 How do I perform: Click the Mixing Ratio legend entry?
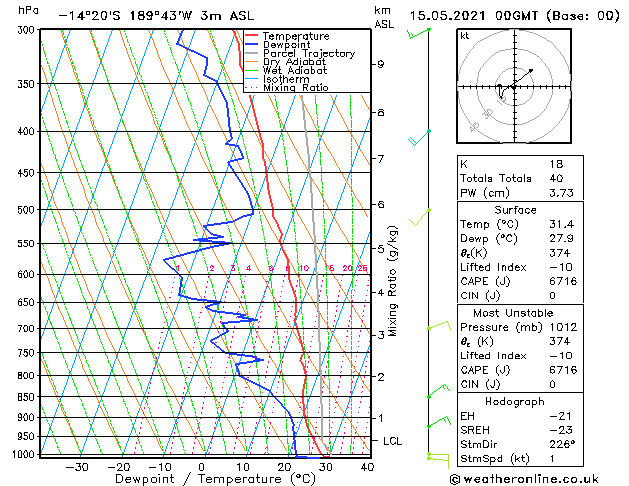(287, 88)
